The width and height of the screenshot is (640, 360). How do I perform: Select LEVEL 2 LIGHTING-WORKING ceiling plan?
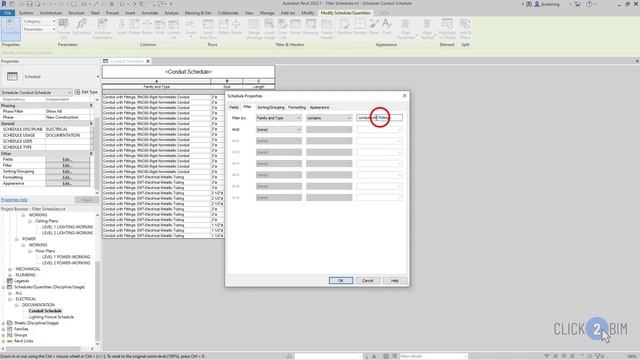(x=67, y=233)
